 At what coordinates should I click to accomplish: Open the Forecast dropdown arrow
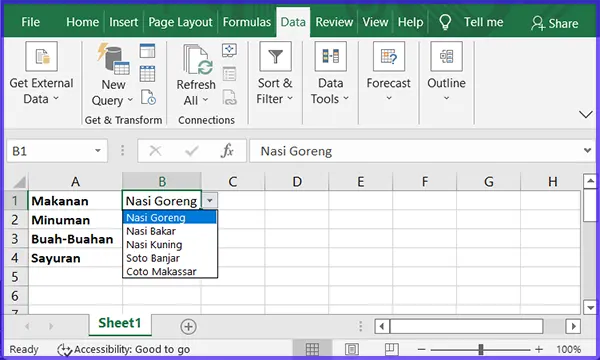389,98
